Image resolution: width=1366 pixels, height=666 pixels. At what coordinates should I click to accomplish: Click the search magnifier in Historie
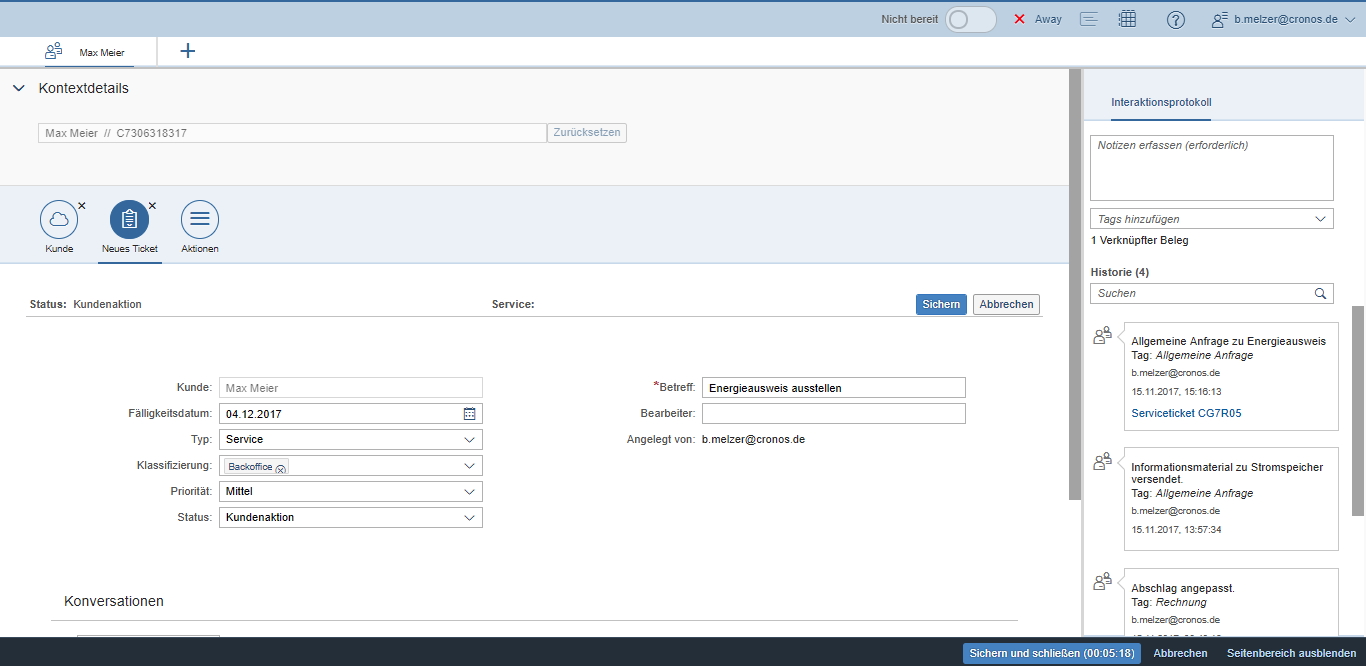pos(1321,294)
